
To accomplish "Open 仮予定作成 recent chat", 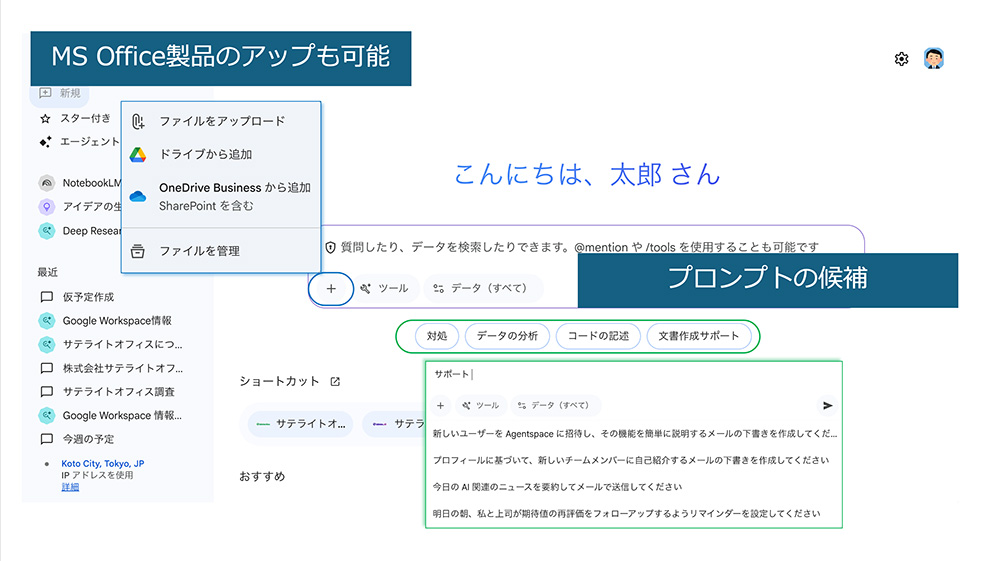I will [88, 297].
